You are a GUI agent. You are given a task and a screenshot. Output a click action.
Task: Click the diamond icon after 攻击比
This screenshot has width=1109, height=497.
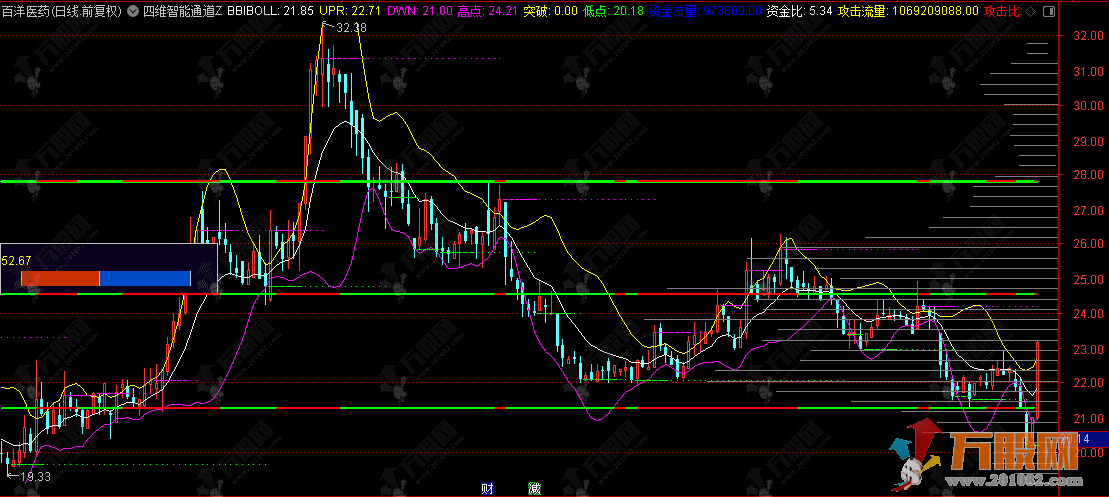[x=1030, y=11]
